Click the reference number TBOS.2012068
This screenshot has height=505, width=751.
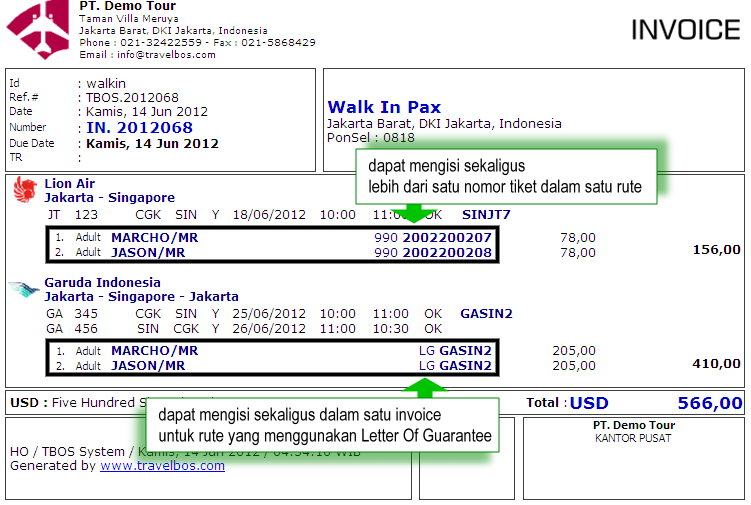coord(132,97)
